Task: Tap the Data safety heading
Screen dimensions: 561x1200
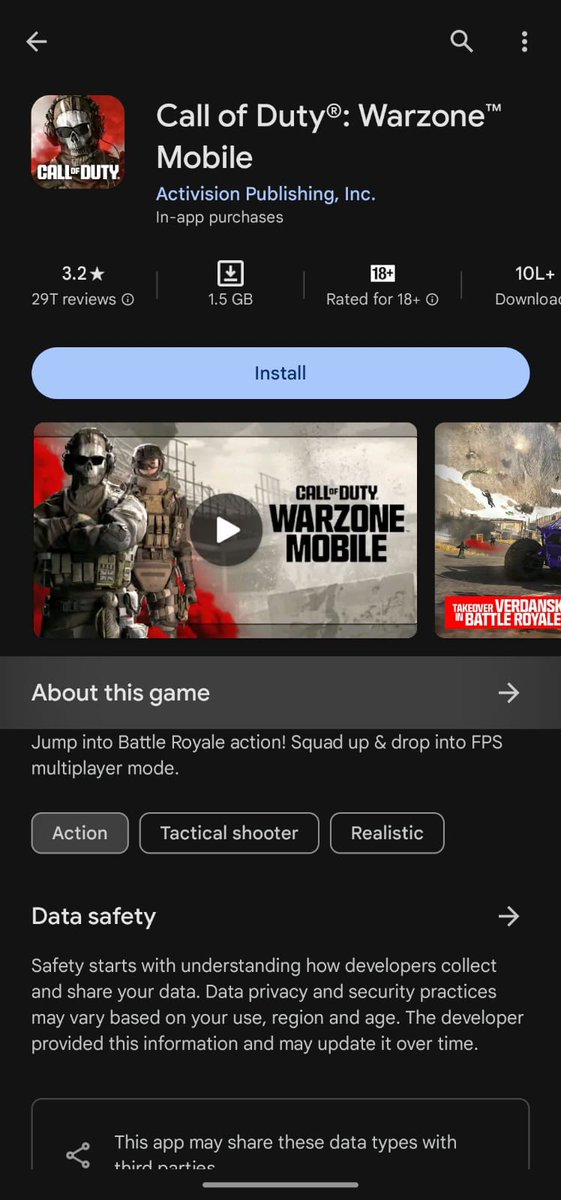Action: [x=94, y=916]
